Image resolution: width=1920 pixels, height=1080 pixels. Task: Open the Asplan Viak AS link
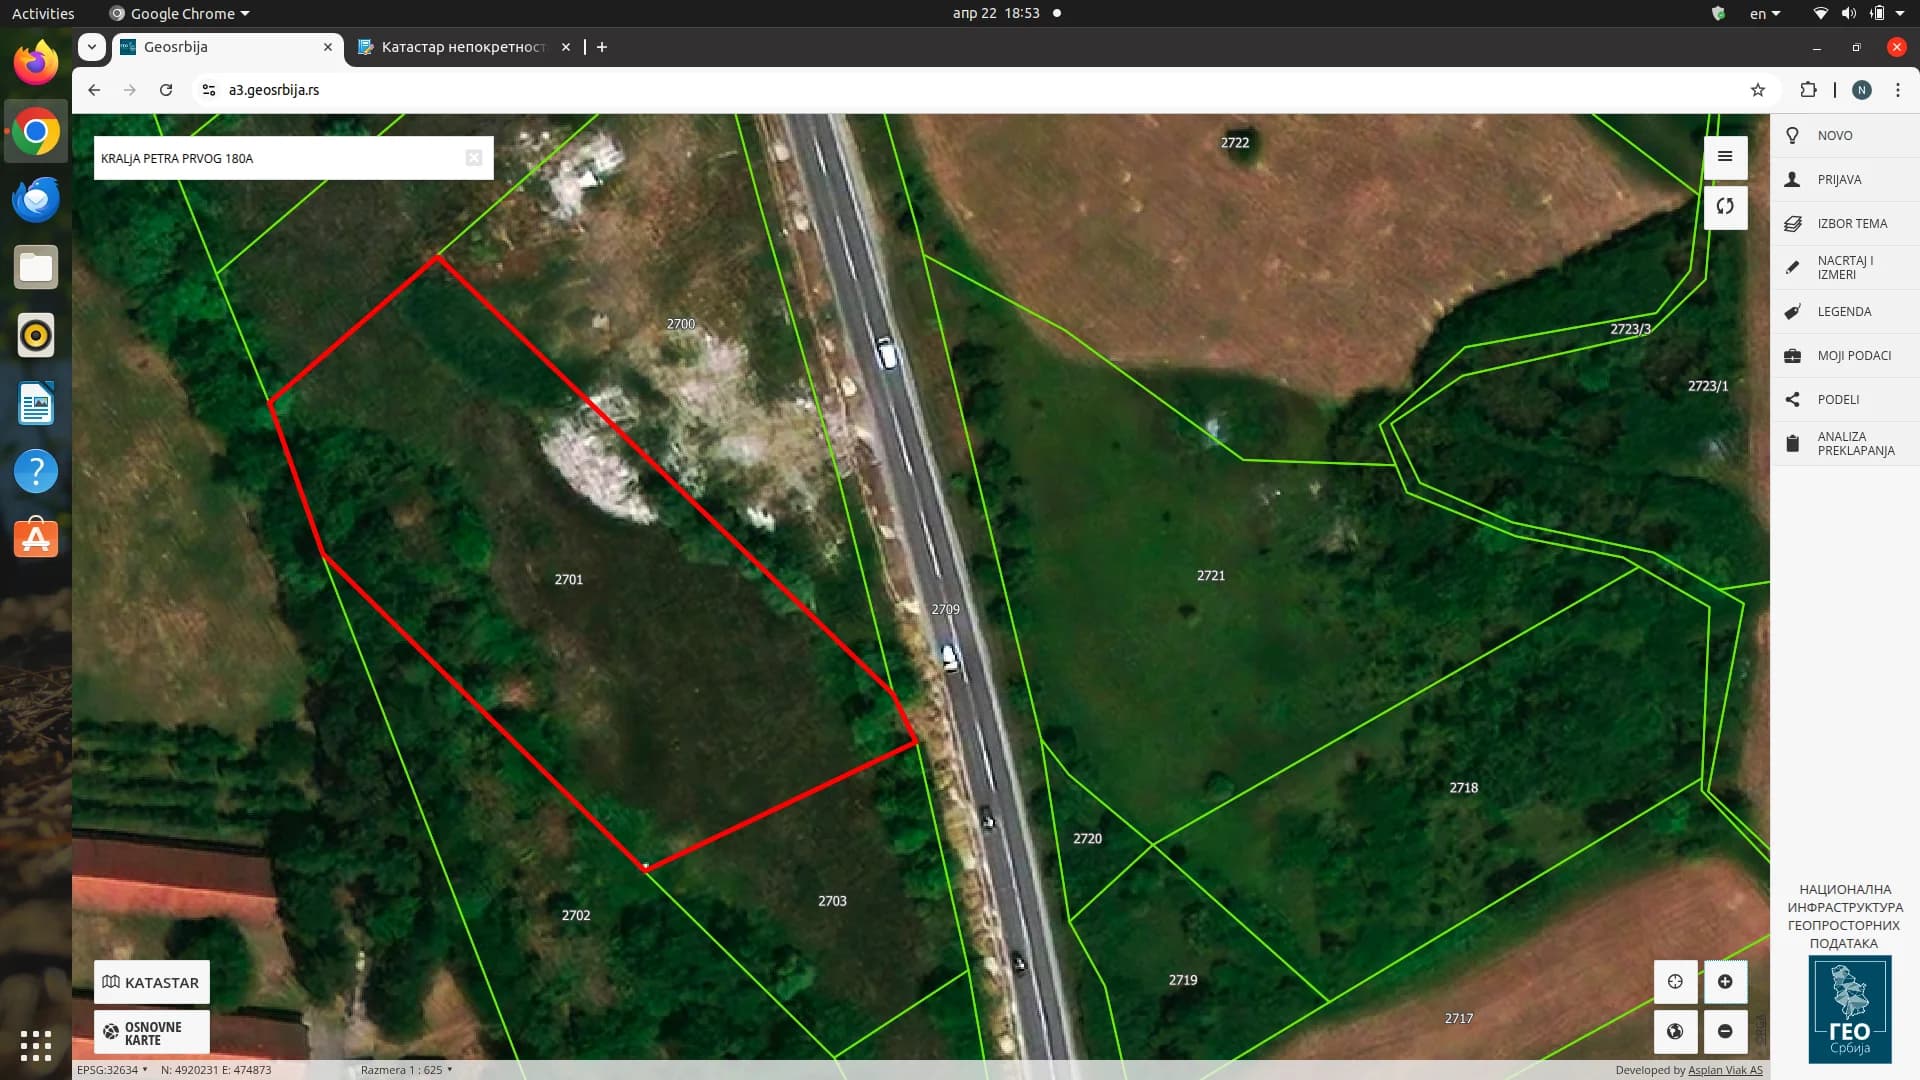(x=1725, y=1070)
